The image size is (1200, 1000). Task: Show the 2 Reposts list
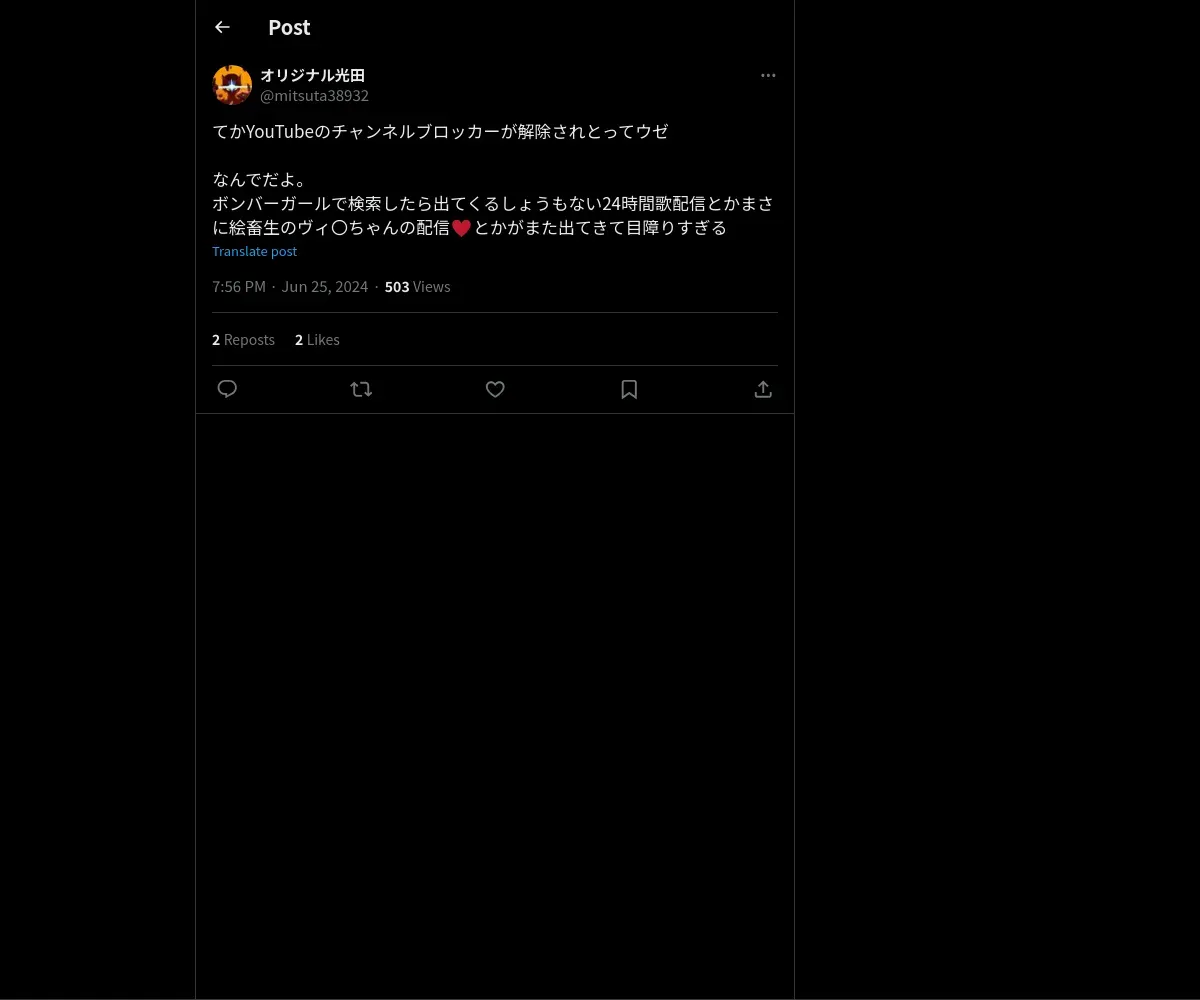[243, 340]
